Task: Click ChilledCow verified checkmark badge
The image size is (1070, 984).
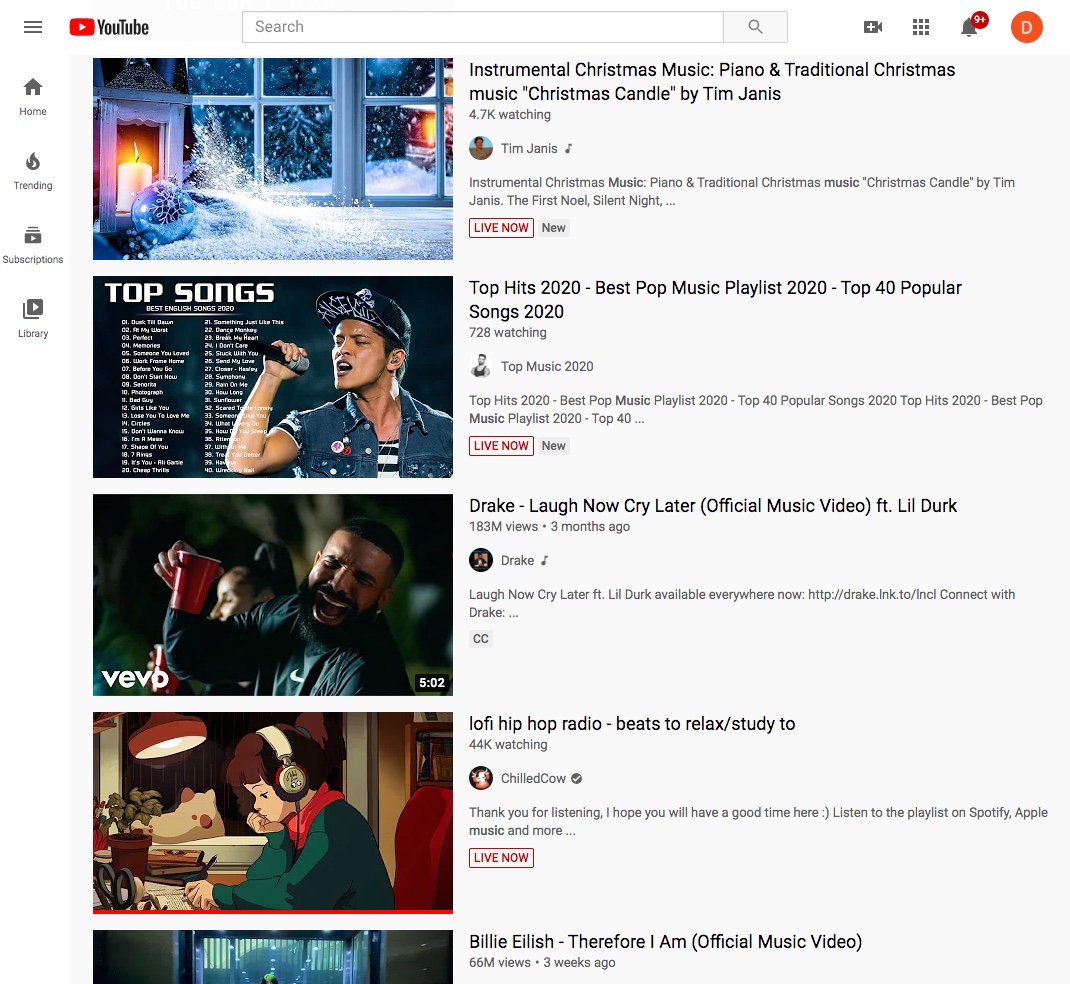Action: point(577,779)
